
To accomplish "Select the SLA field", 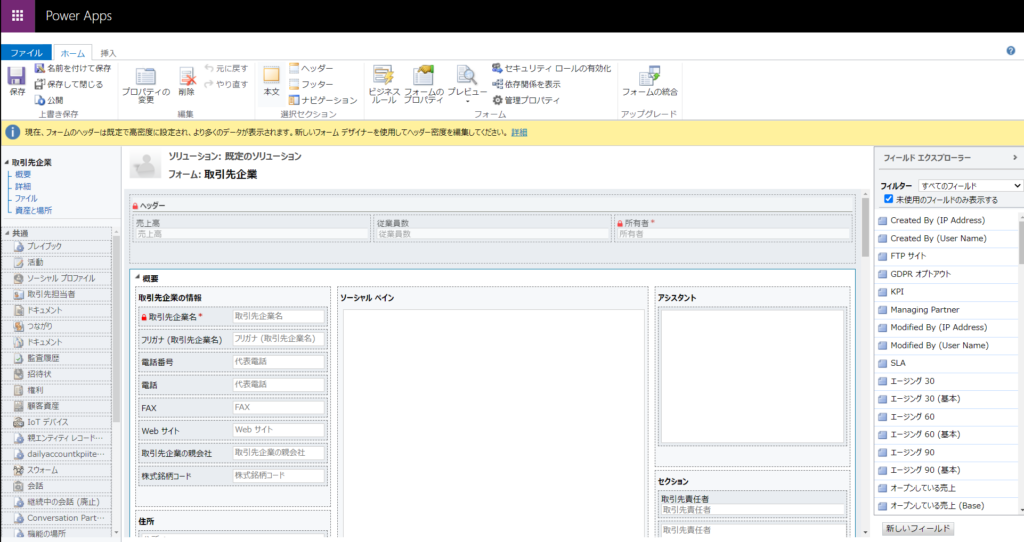I will [947, 363].
